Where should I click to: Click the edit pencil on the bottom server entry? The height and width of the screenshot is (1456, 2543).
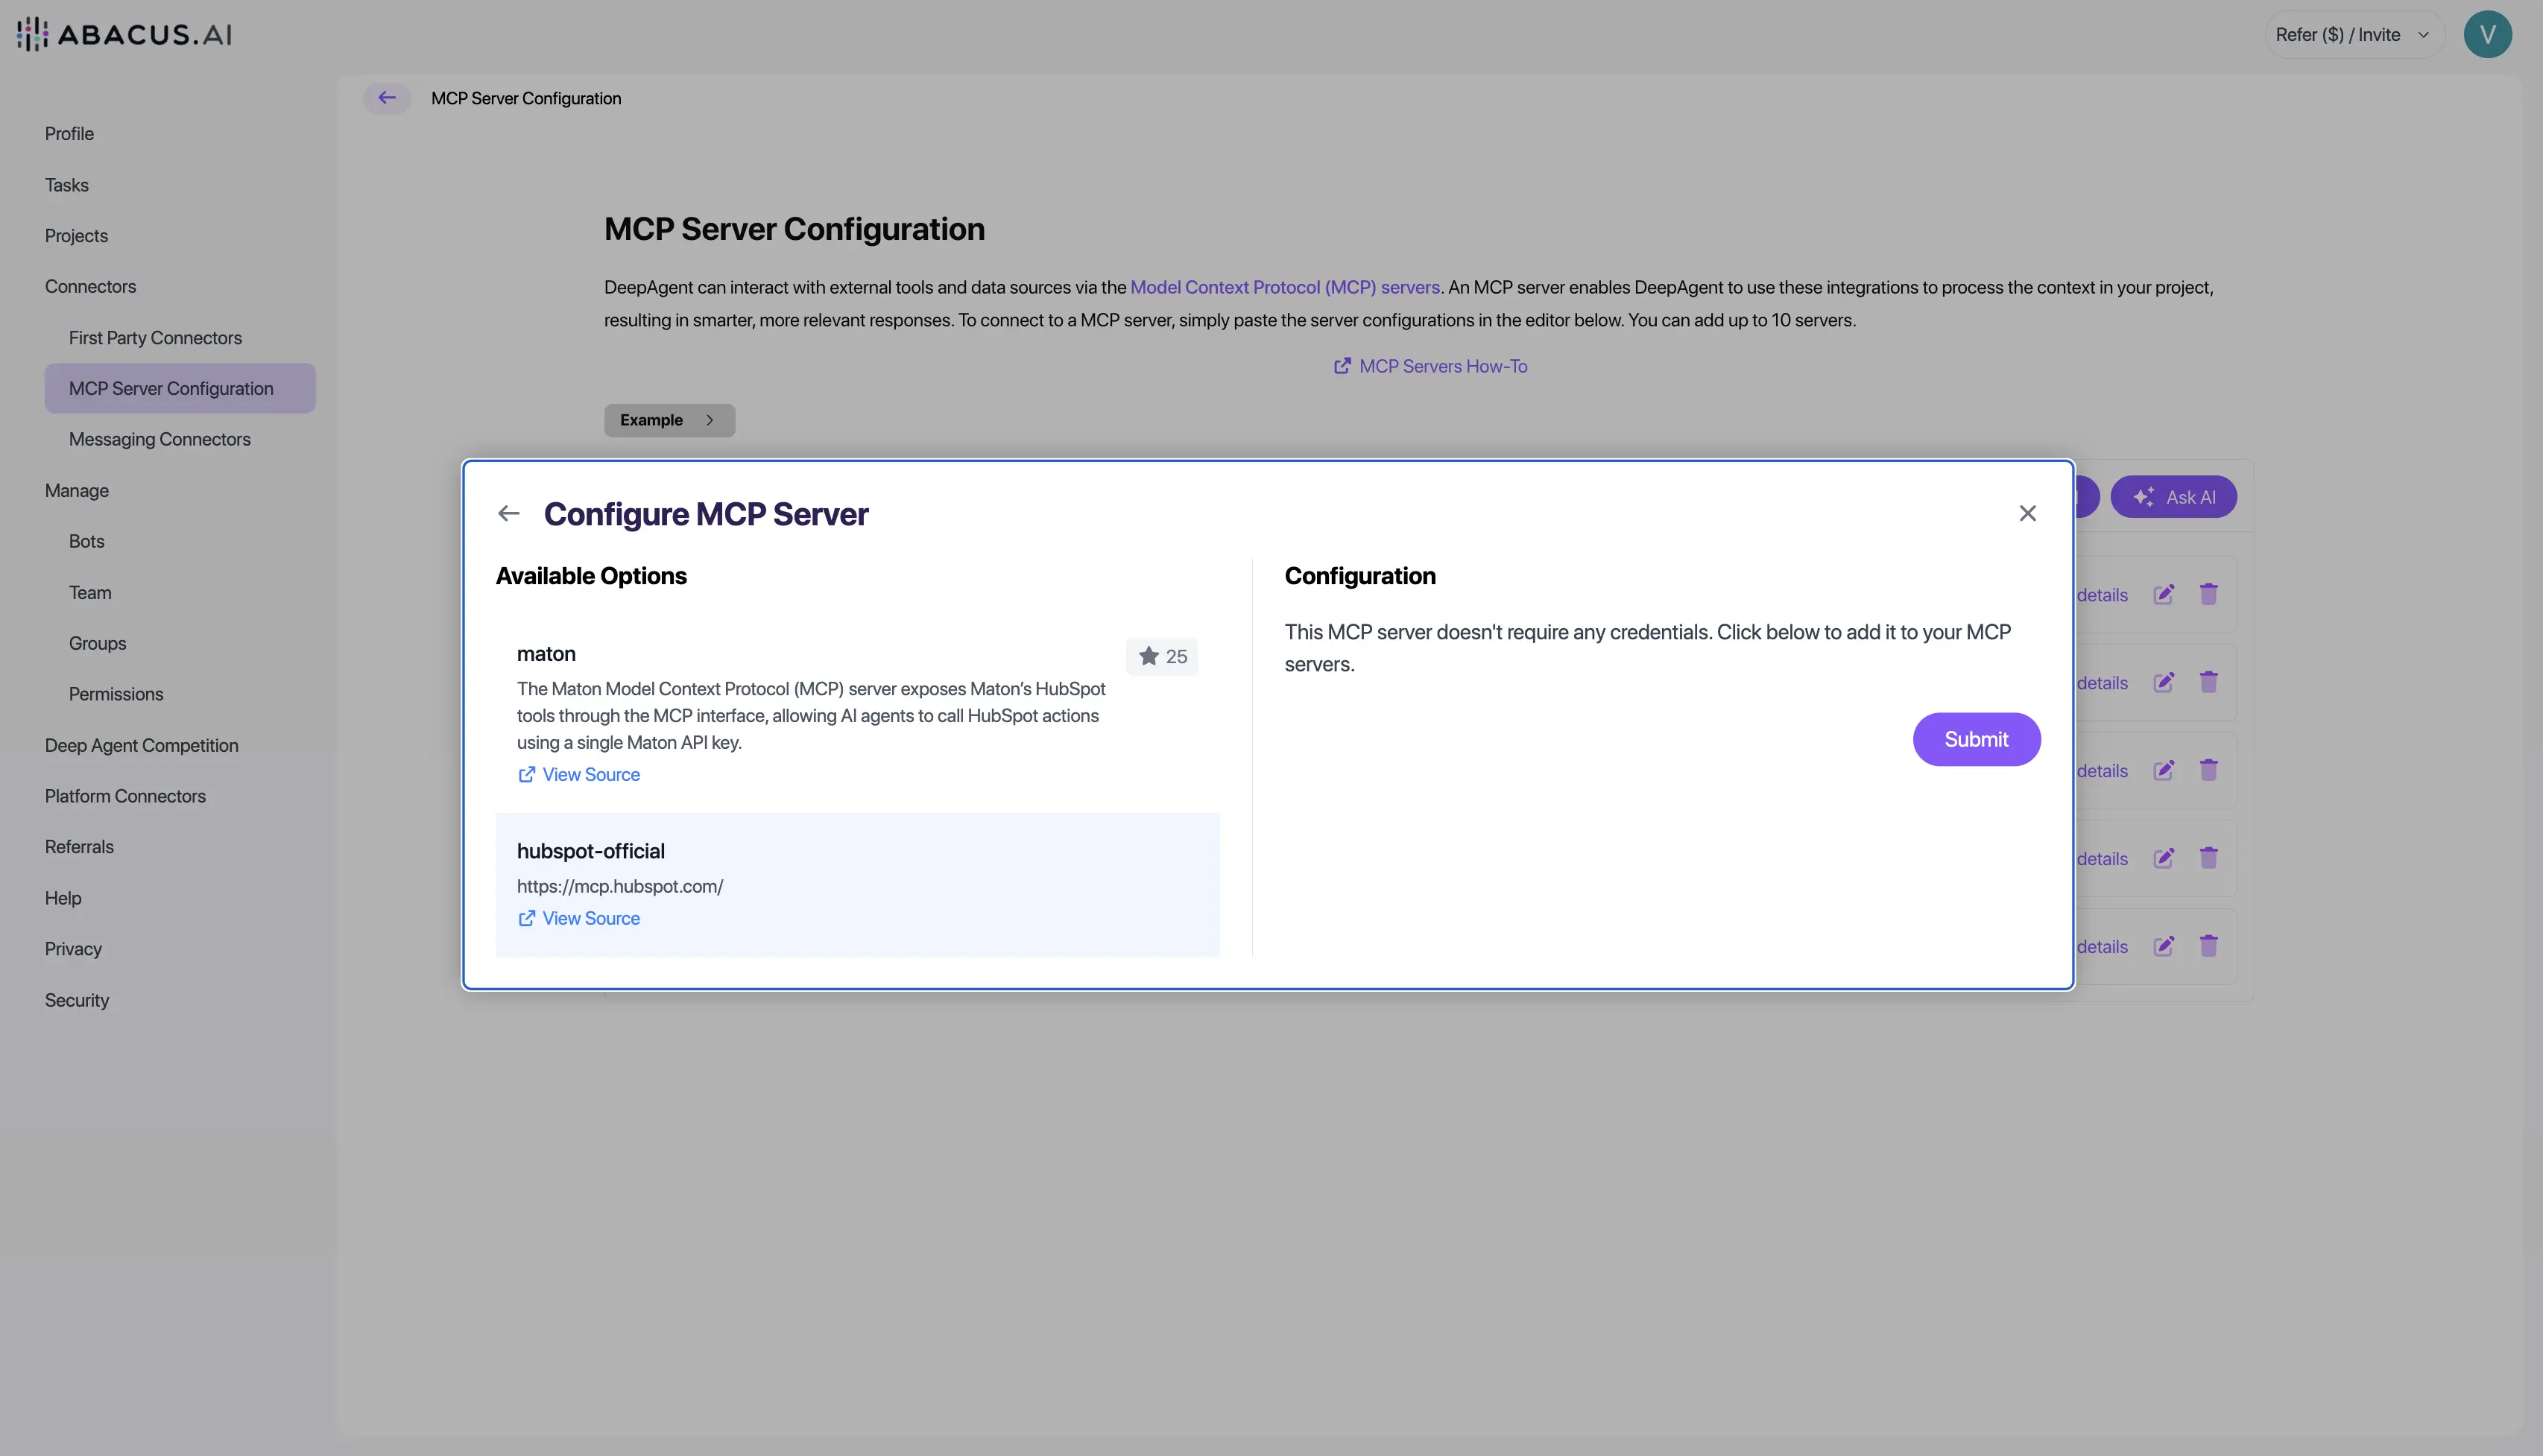coord(2165,945)
